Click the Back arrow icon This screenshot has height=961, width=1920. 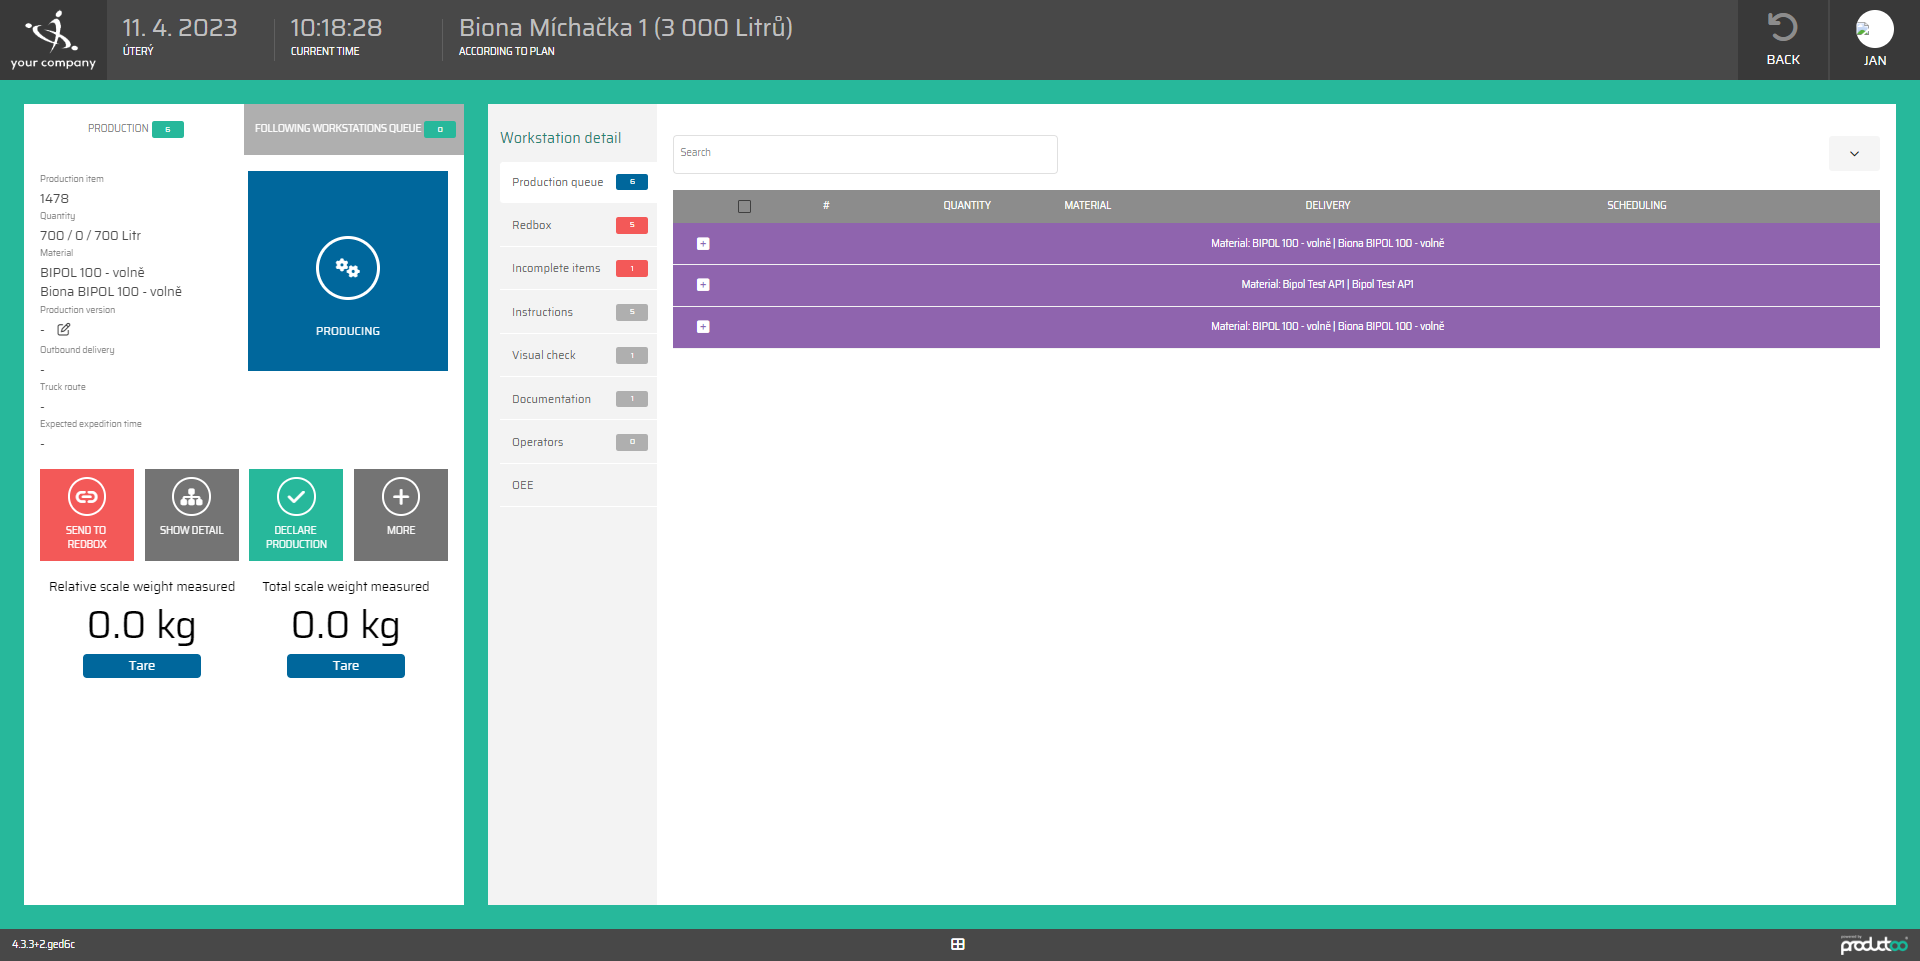click(x=1782, y=28)
